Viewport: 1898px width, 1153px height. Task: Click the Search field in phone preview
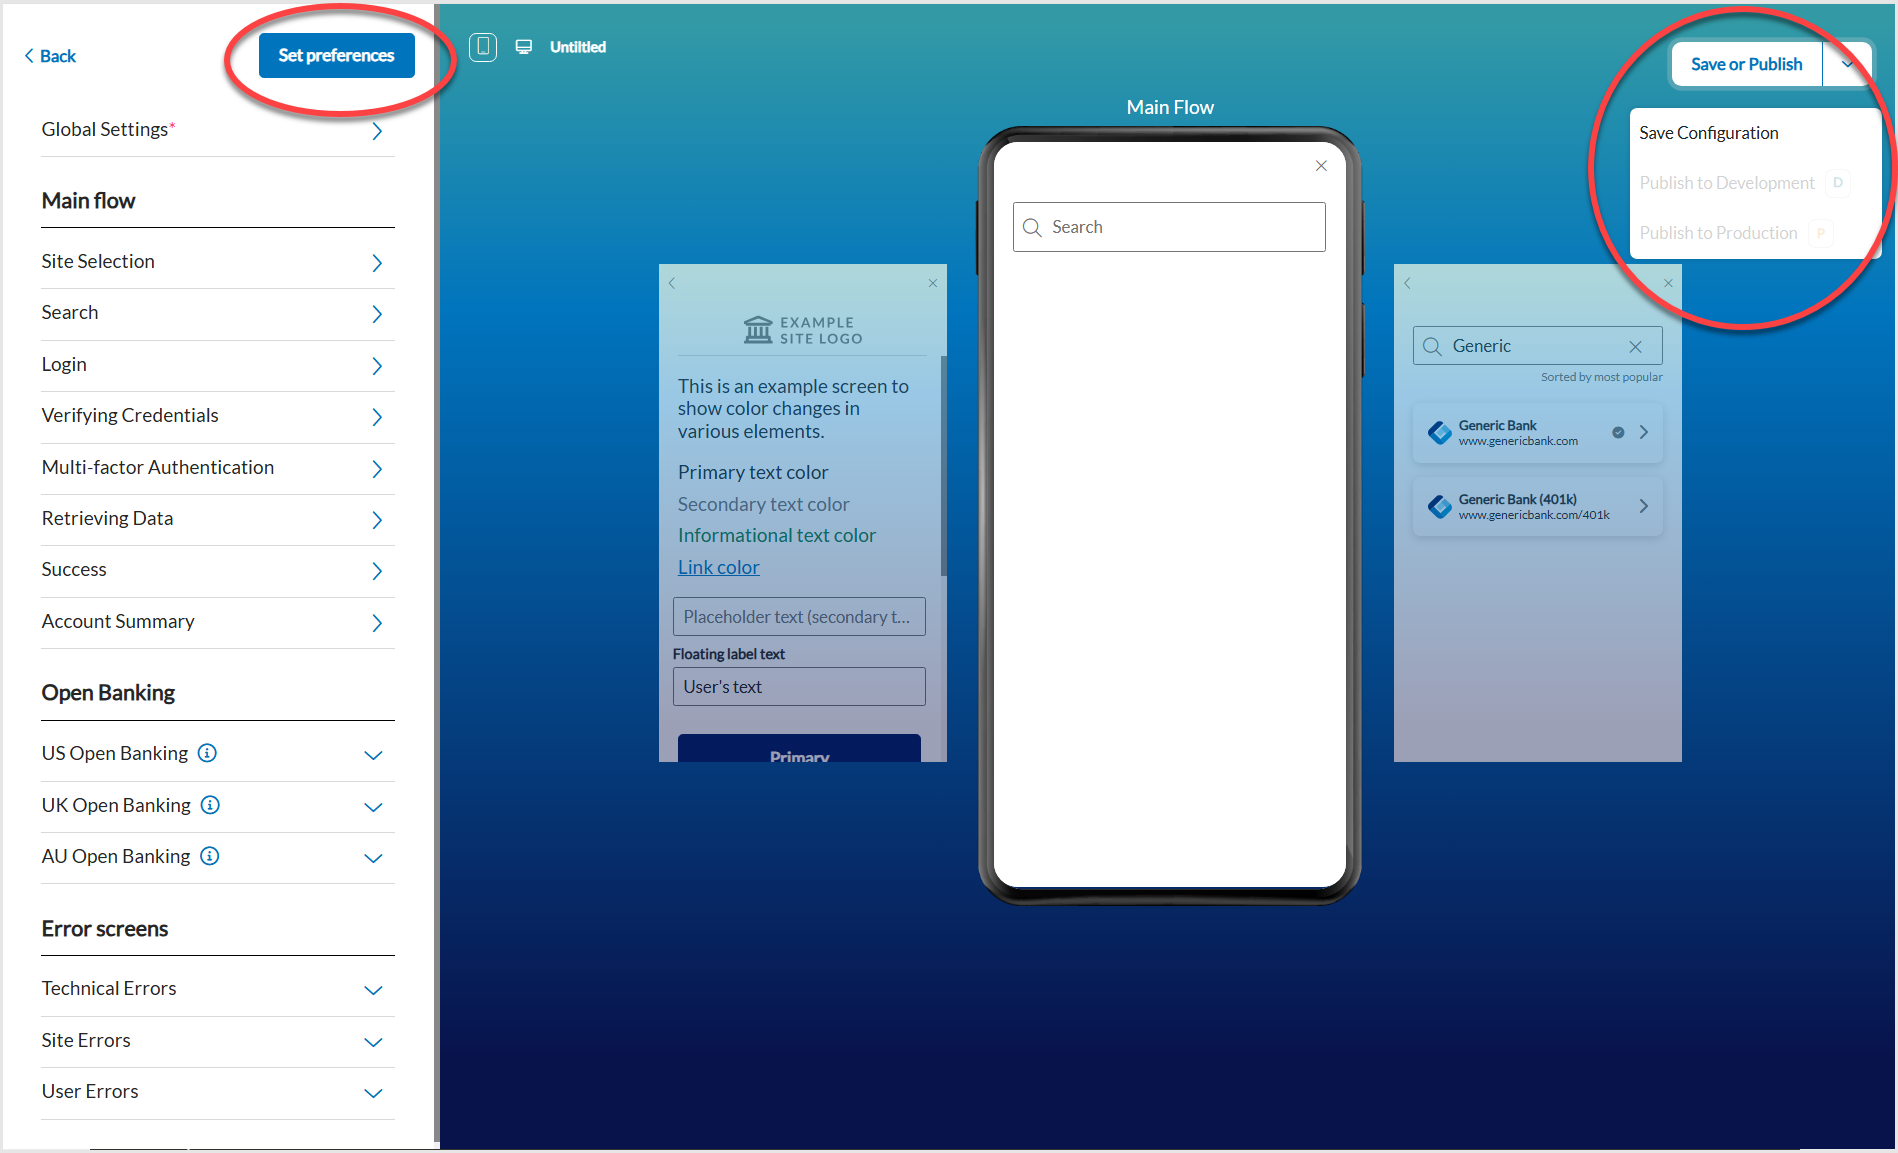[1180, 228]
